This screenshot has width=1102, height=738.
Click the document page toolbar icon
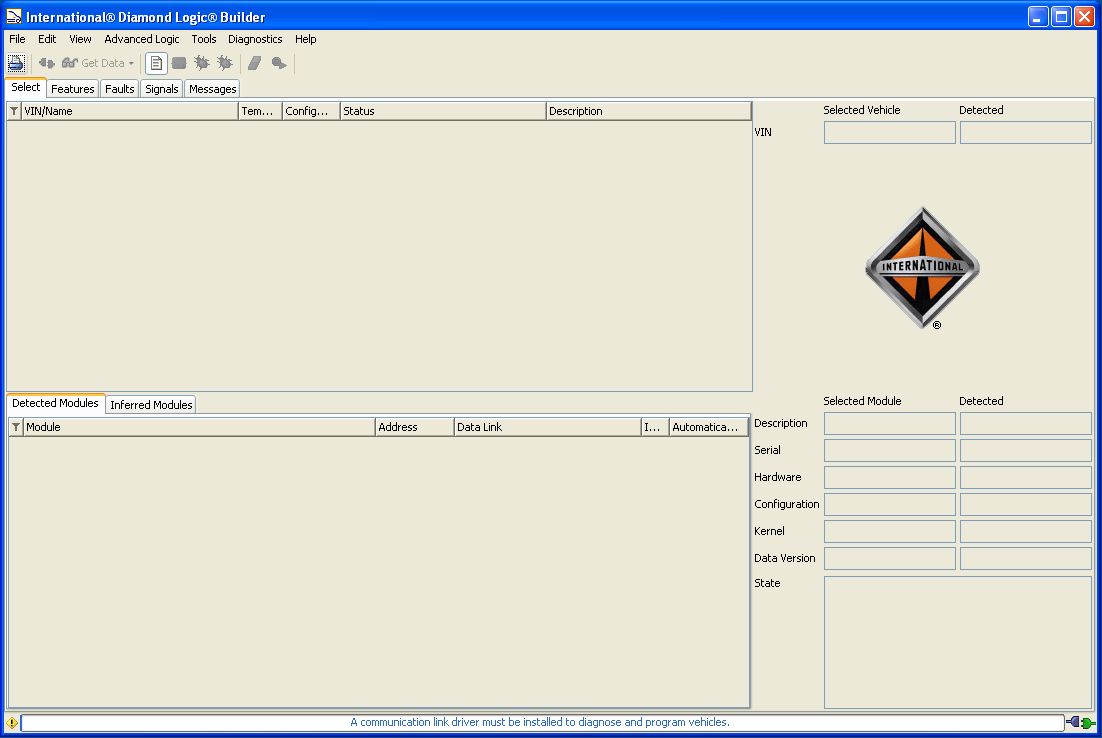156,63
